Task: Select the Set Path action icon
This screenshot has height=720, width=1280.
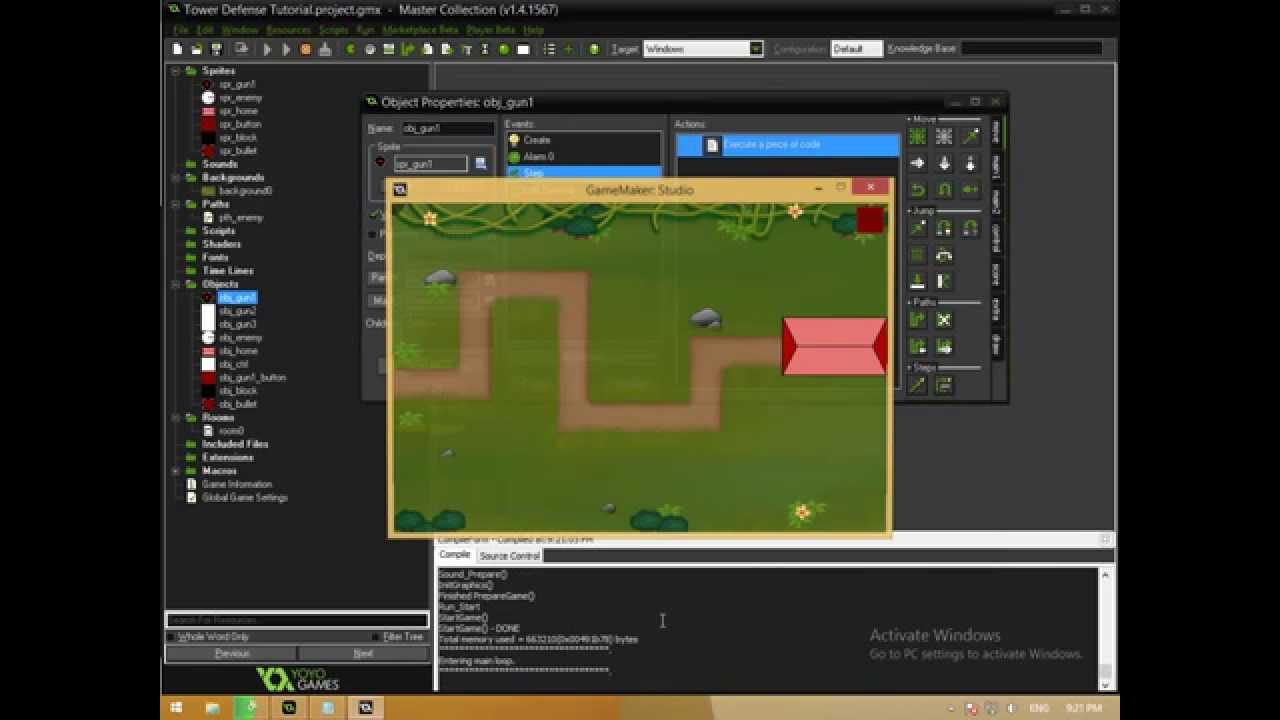Action: (x=917, y=320)
